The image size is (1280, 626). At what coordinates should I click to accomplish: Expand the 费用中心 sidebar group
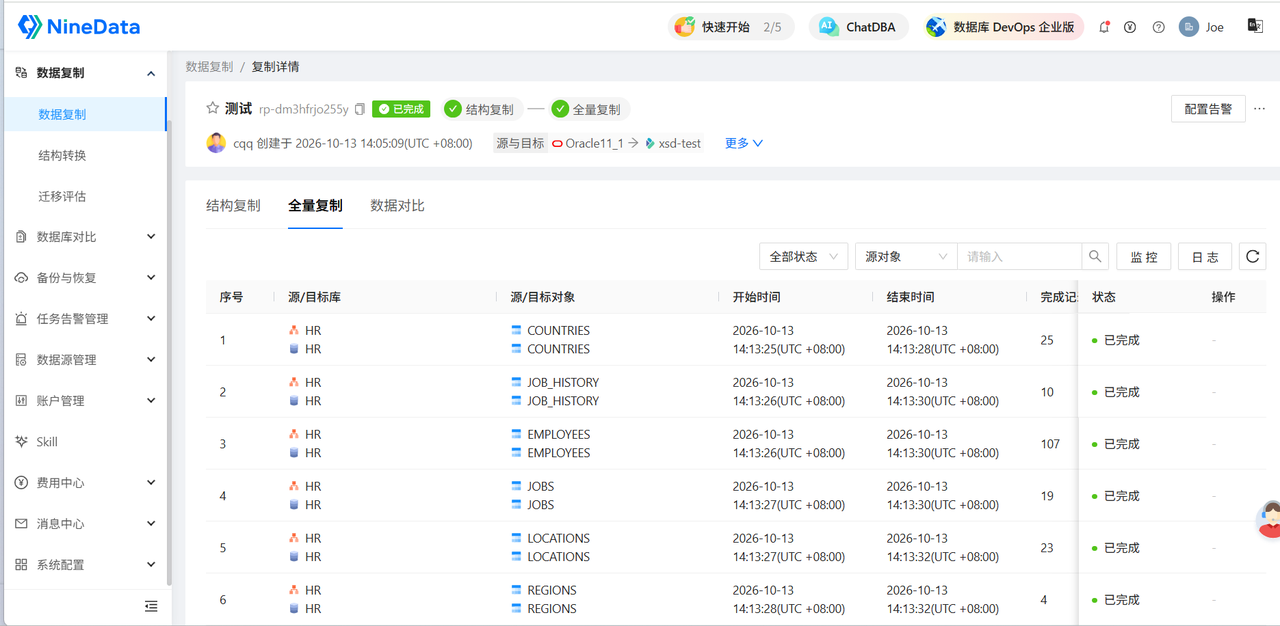coord(151,483)
